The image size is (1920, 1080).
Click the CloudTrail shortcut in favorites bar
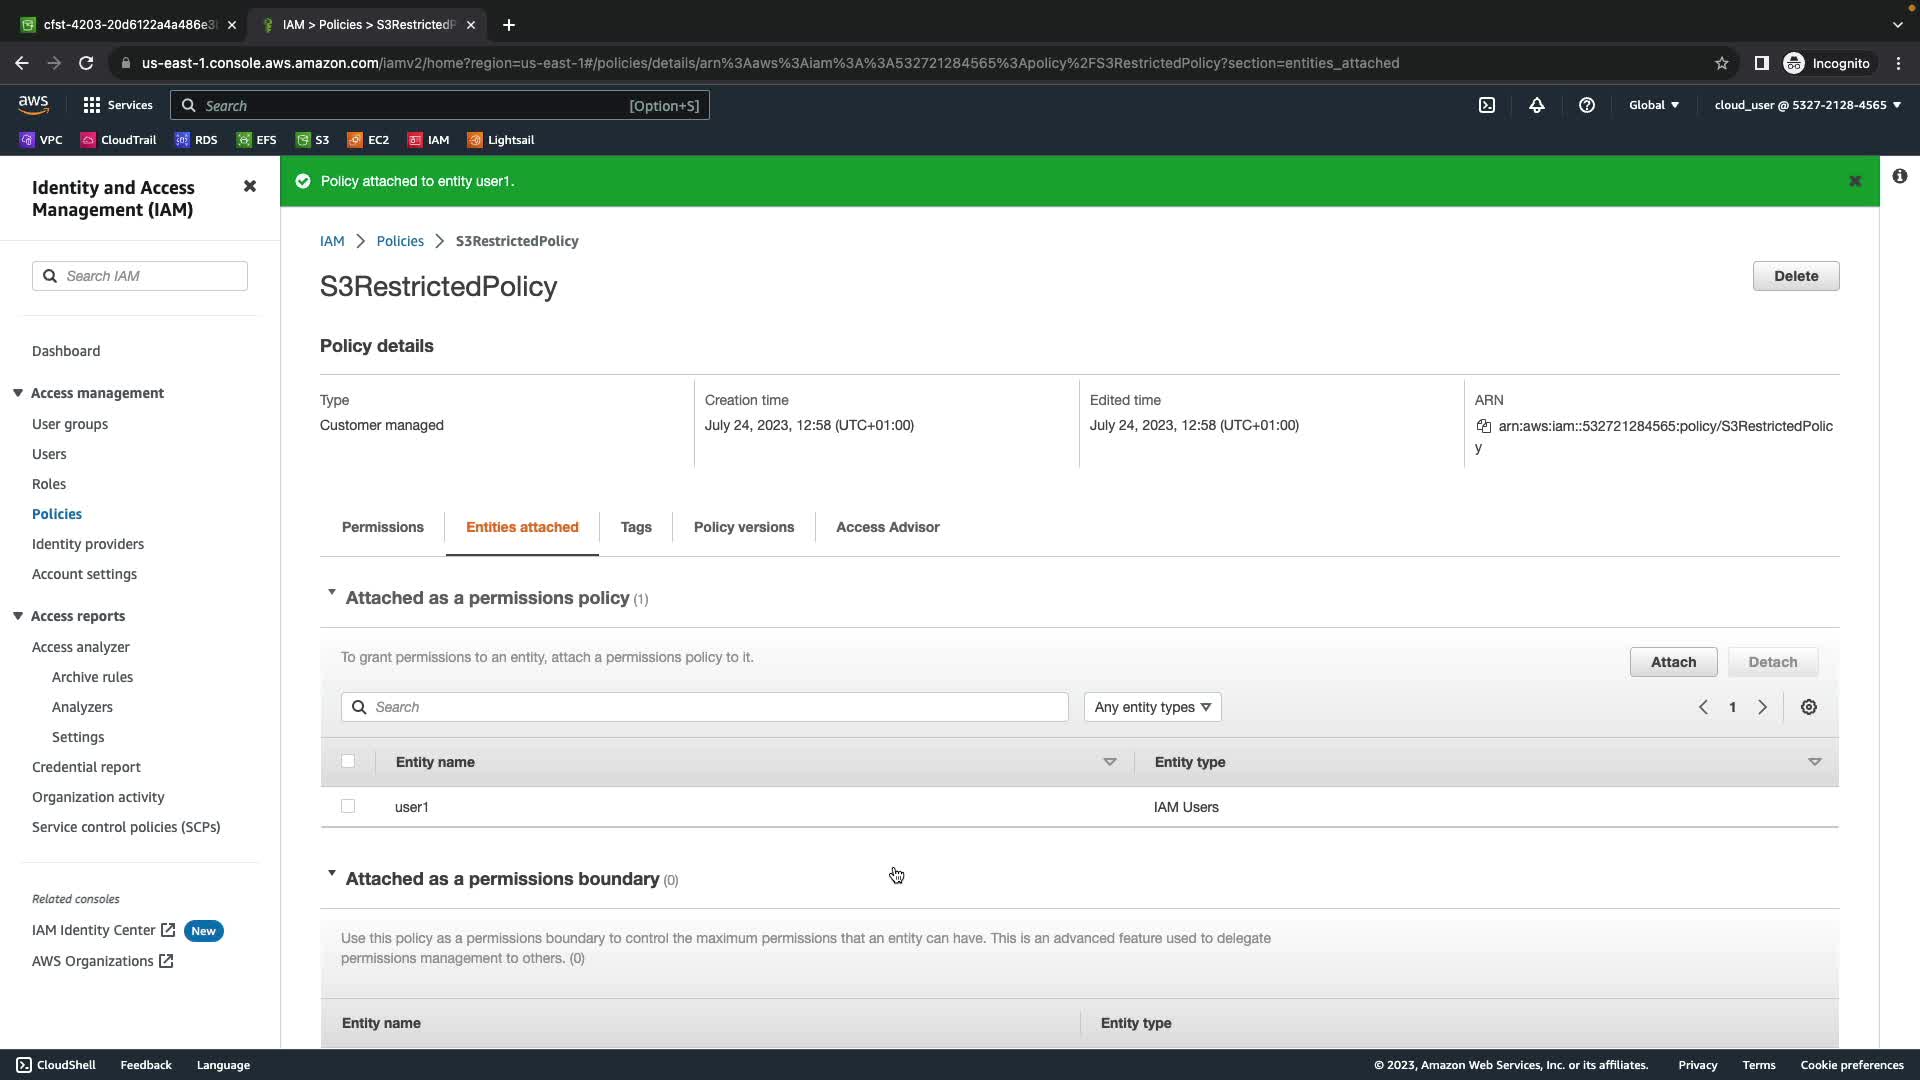(x=118, y=140)
